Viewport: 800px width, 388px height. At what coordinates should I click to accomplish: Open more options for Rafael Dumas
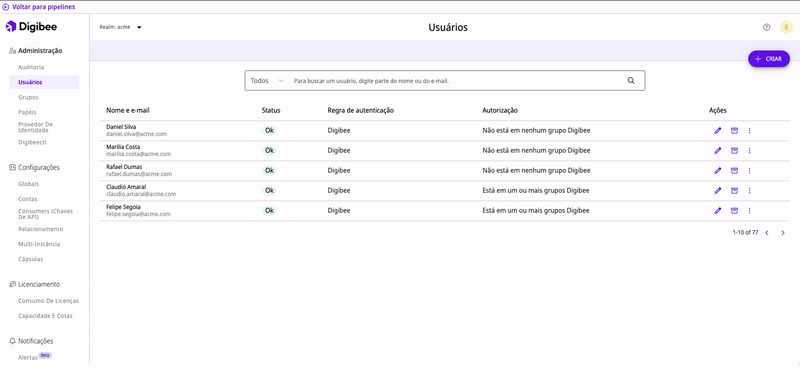coord(749,171)
